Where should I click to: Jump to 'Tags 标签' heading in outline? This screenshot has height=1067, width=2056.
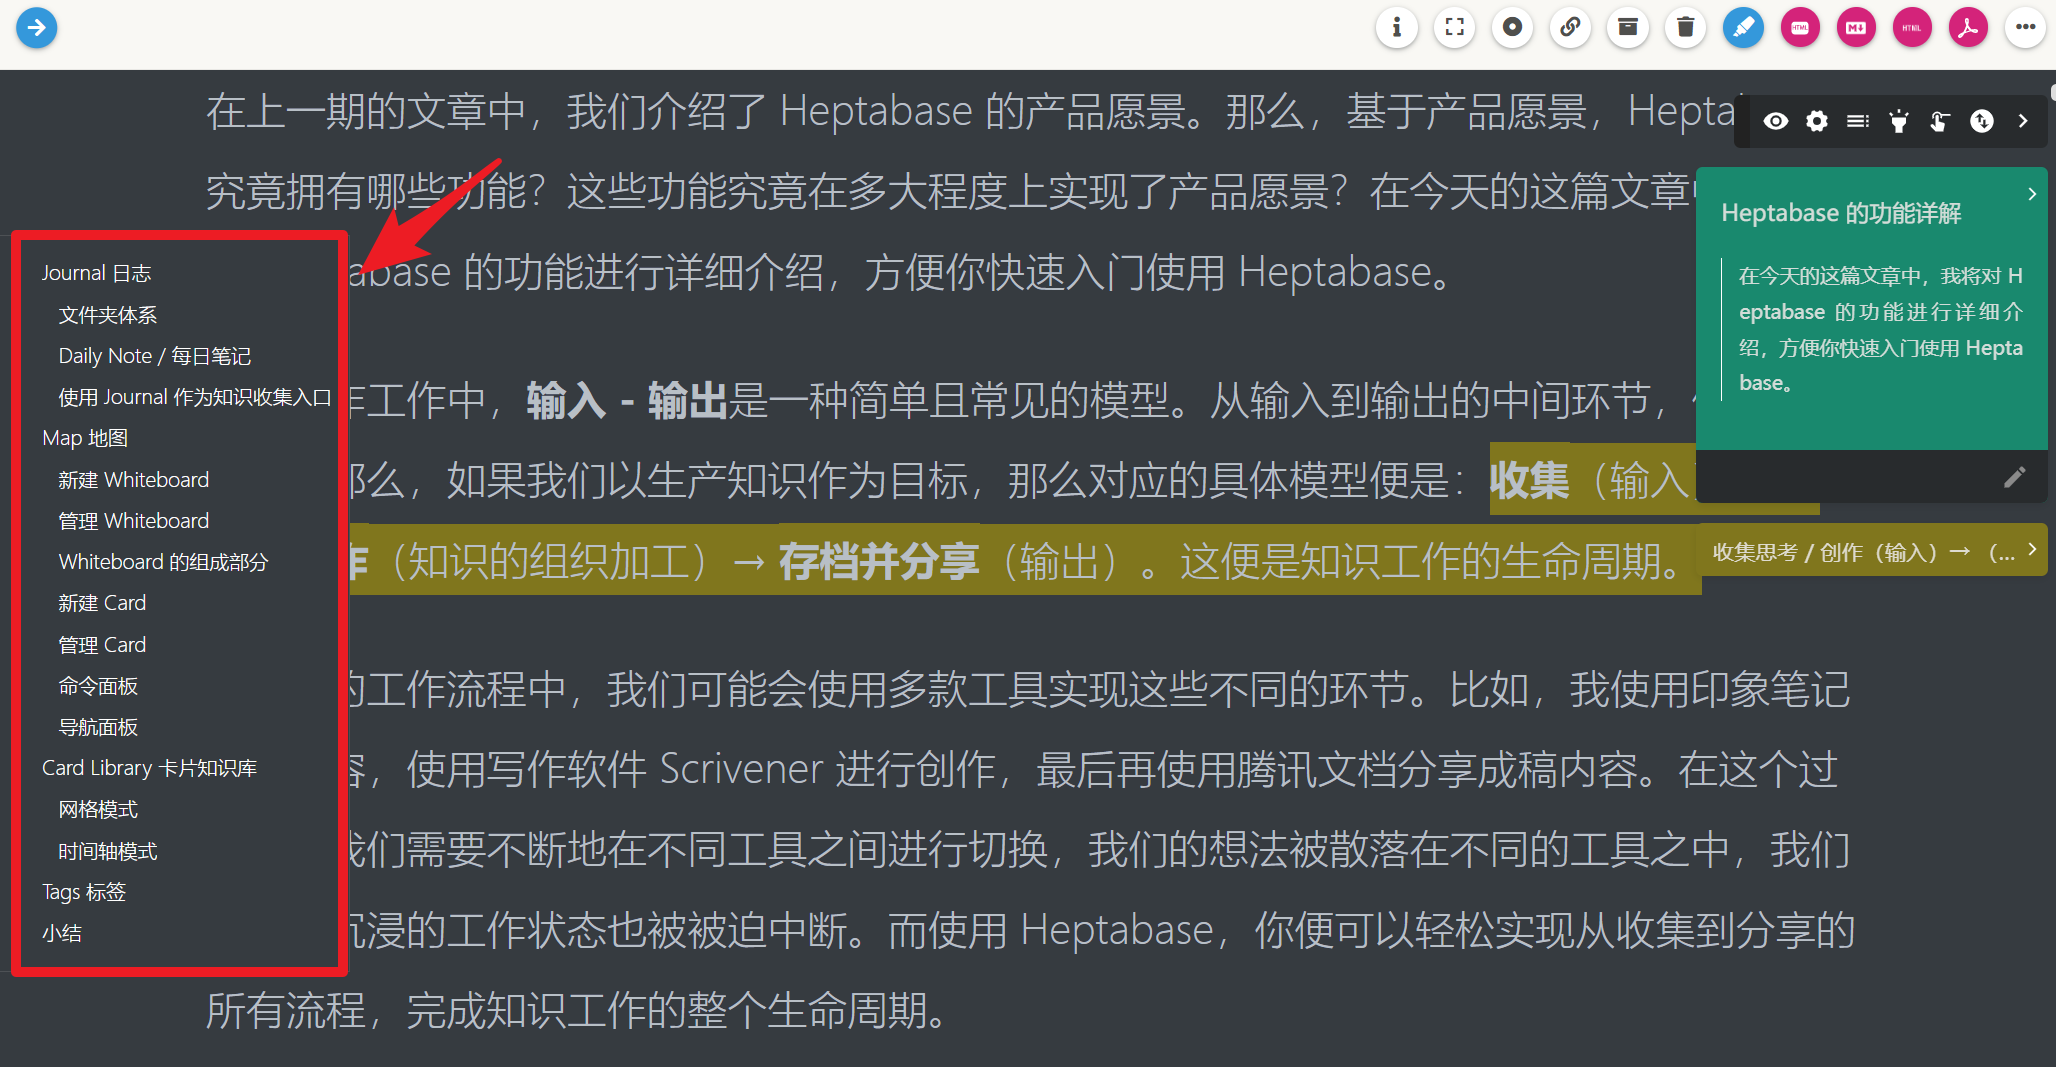click(84, 892)
